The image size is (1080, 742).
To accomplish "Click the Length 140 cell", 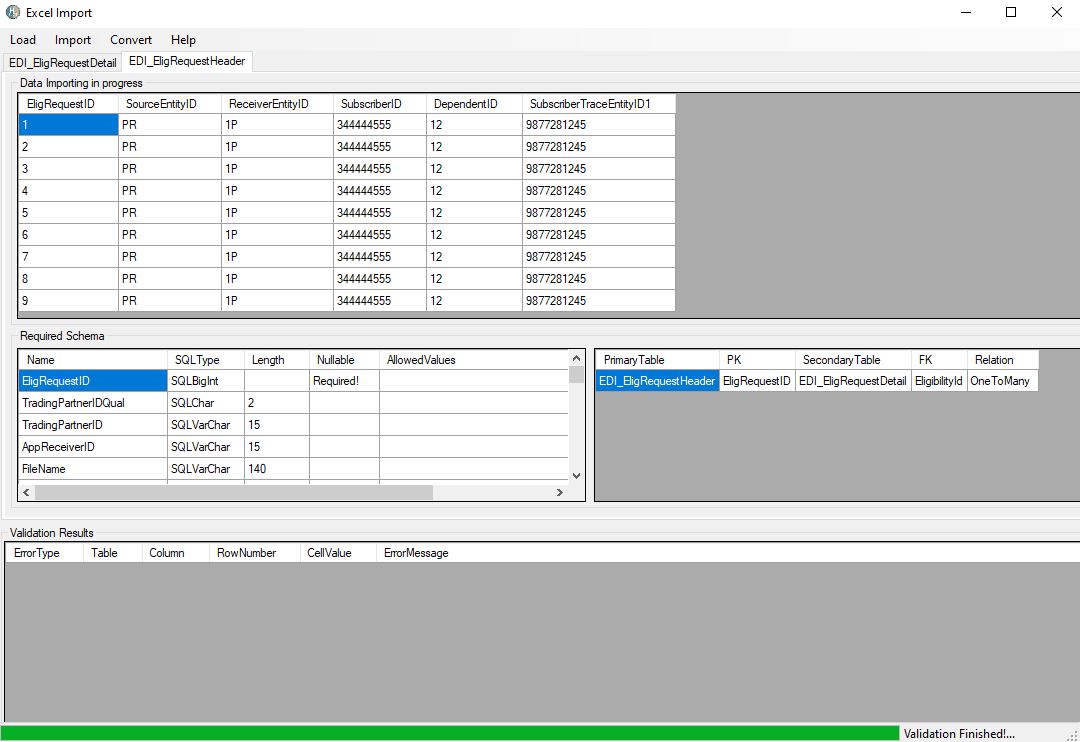I will tap(277, 469).
